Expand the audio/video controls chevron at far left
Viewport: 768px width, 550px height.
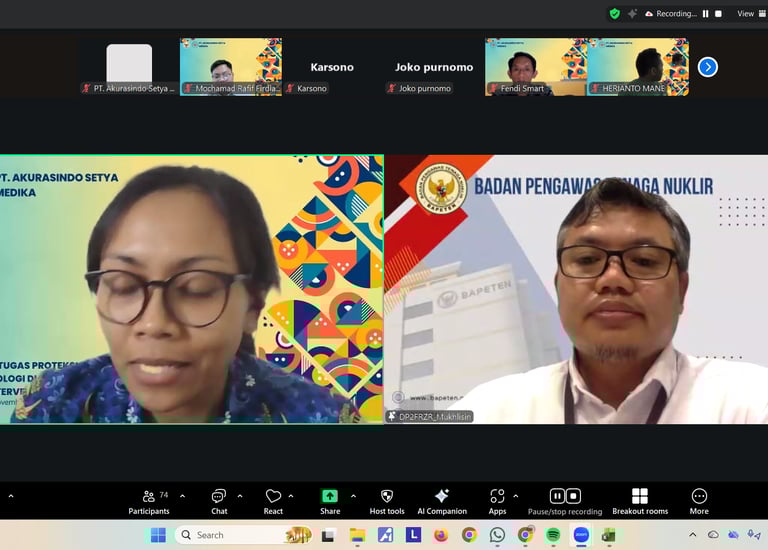tap(11, 497)
